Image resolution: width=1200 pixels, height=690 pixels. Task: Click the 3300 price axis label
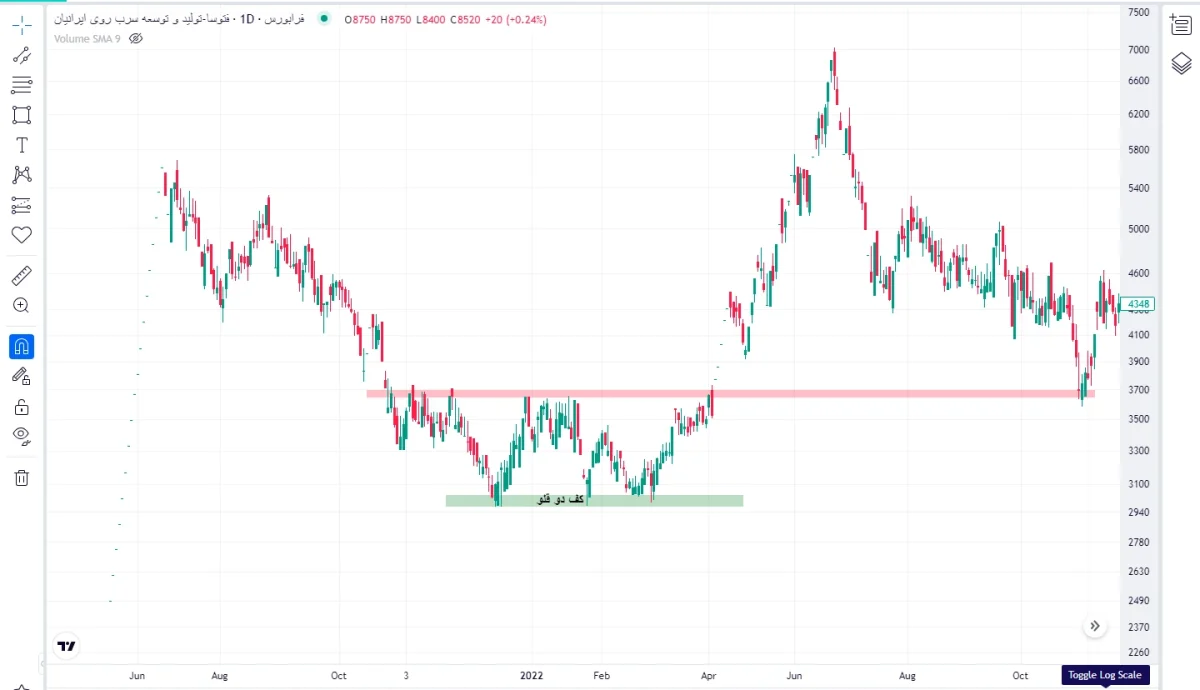coord(1139,450)
